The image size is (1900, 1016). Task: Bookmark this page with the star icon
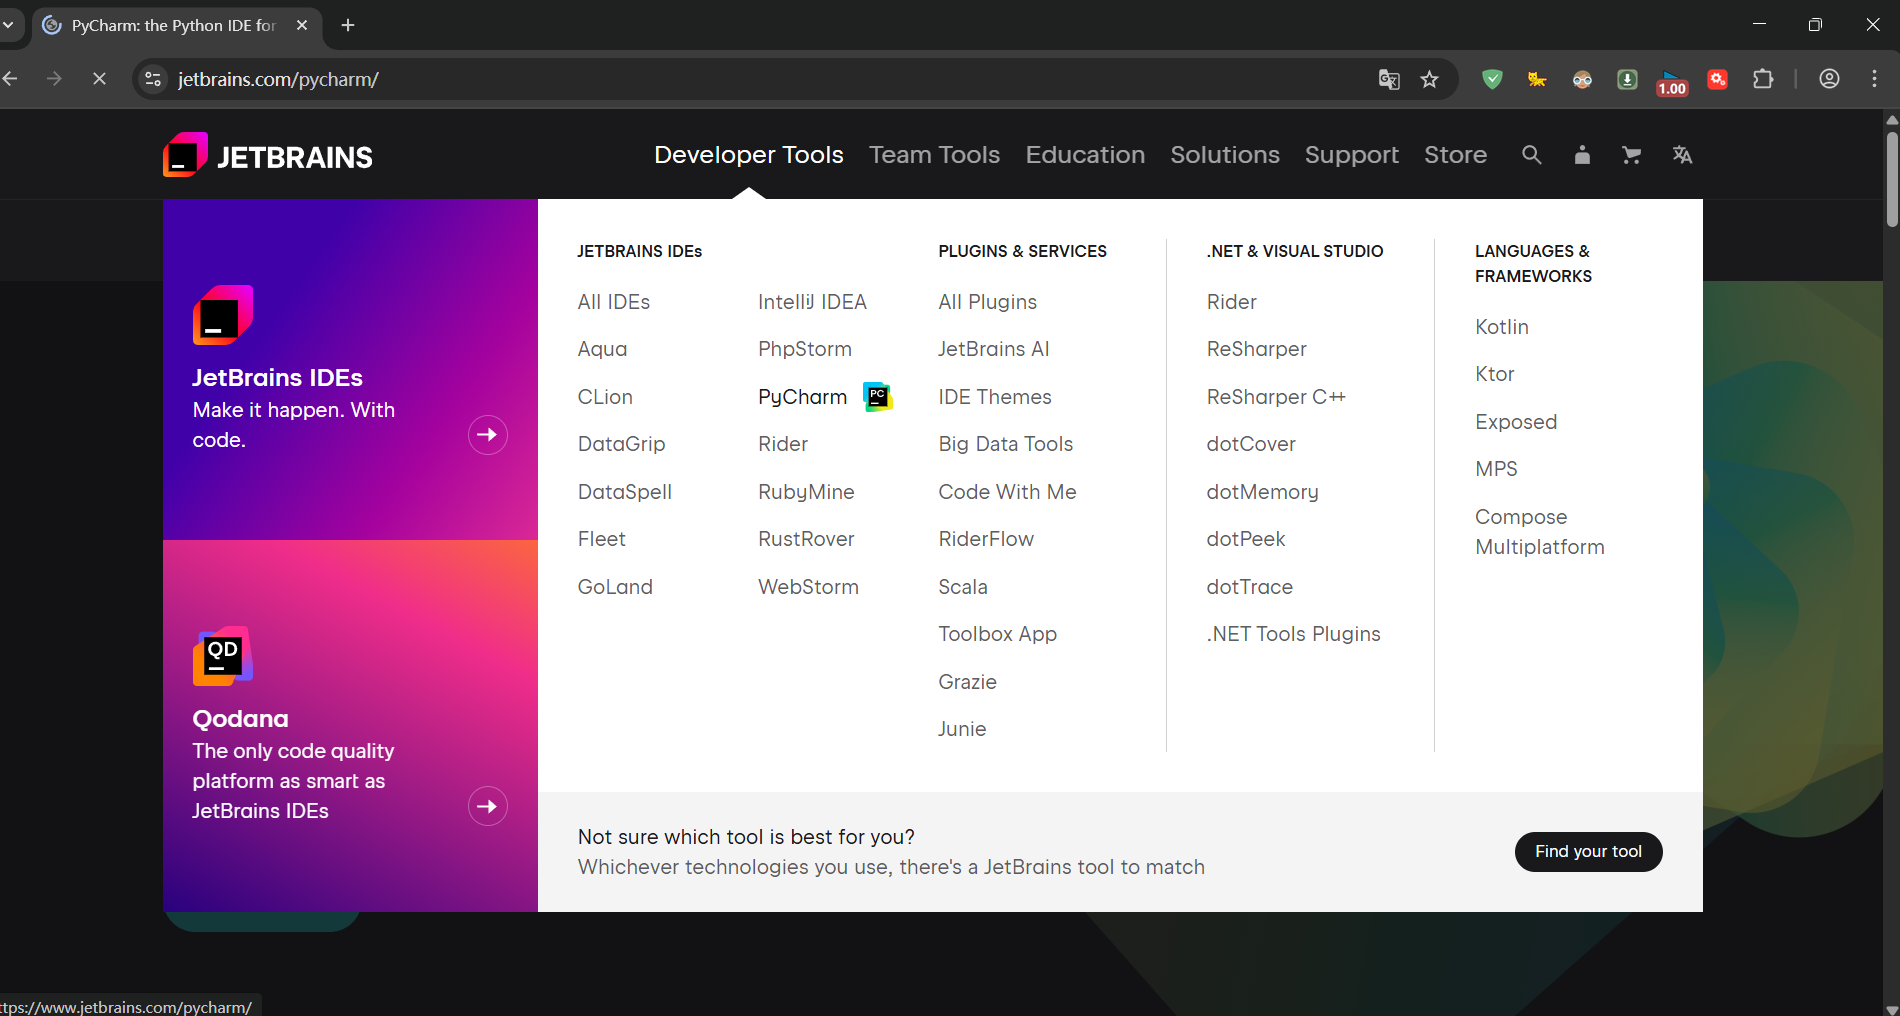pos(1430,79)
